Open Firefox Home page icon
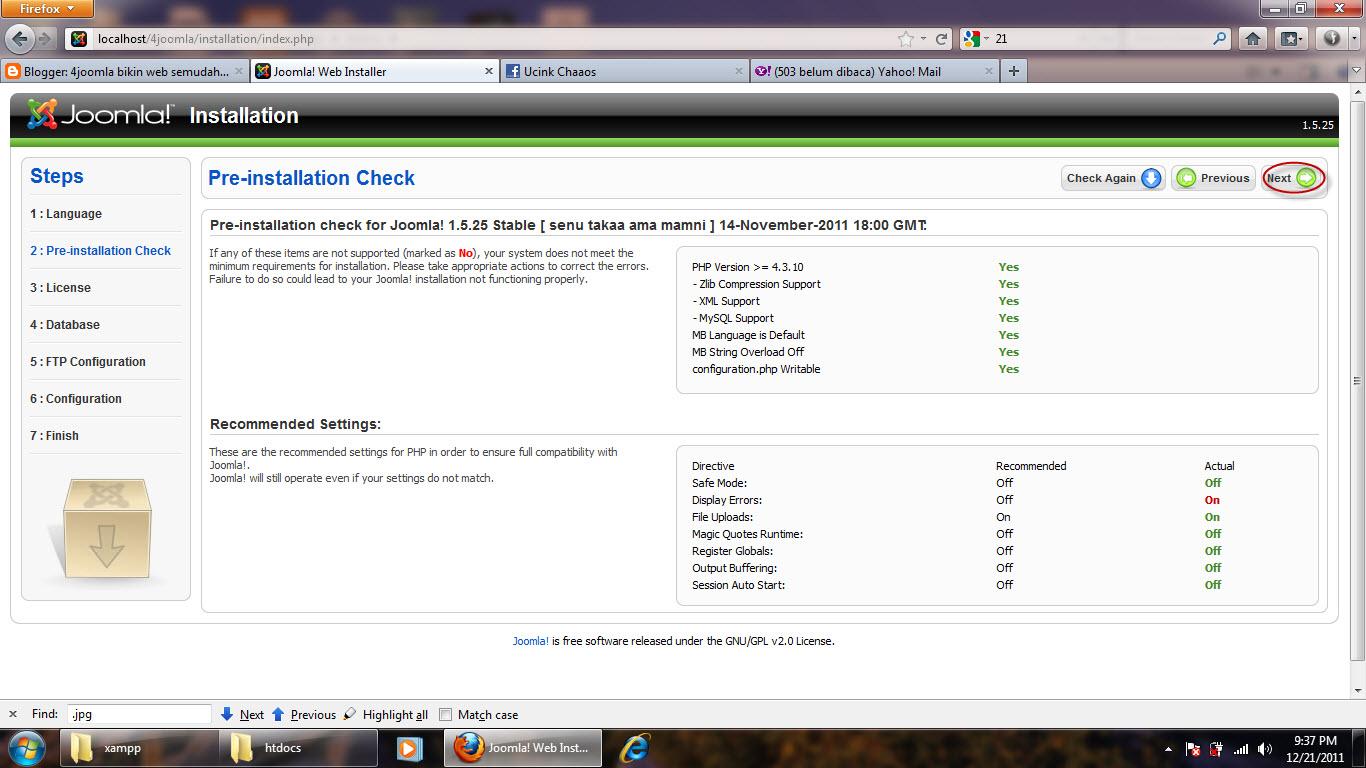The image size is (1366, 768). point(1252,39)
